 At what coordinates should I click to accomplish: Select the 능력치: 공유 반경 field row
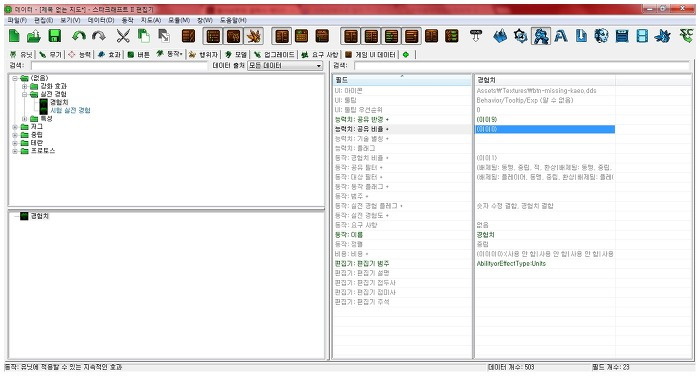click(x=402, y=120)
